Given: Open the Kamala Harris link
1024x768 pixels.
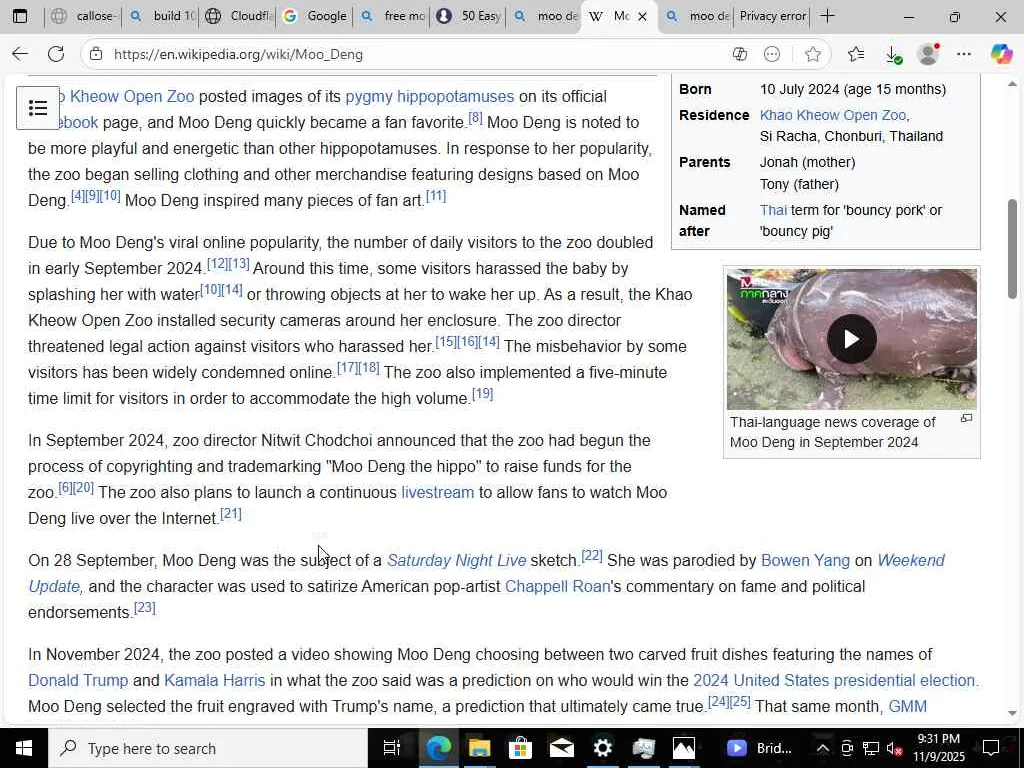Looking at the screenshot, I should tap(214, 680).
